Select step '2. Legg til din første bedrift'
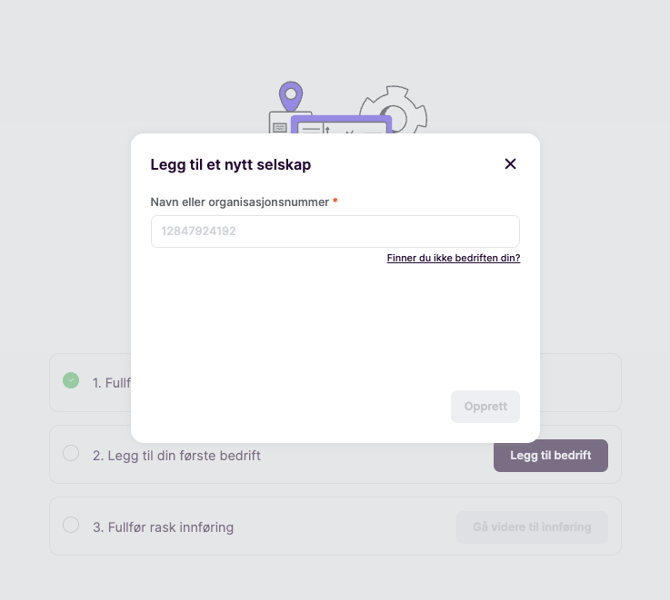 [177, 456]
